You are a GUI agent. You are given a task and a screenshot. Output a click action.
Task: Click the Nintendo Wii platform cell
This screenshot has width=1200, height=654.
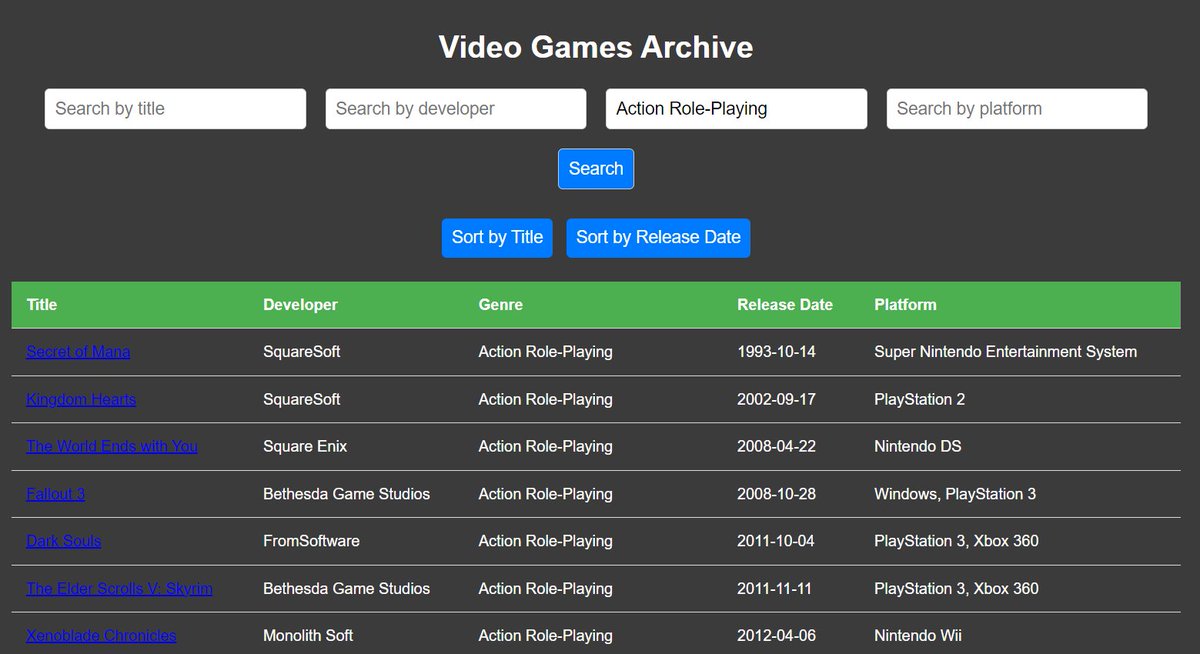pos(918,635)
